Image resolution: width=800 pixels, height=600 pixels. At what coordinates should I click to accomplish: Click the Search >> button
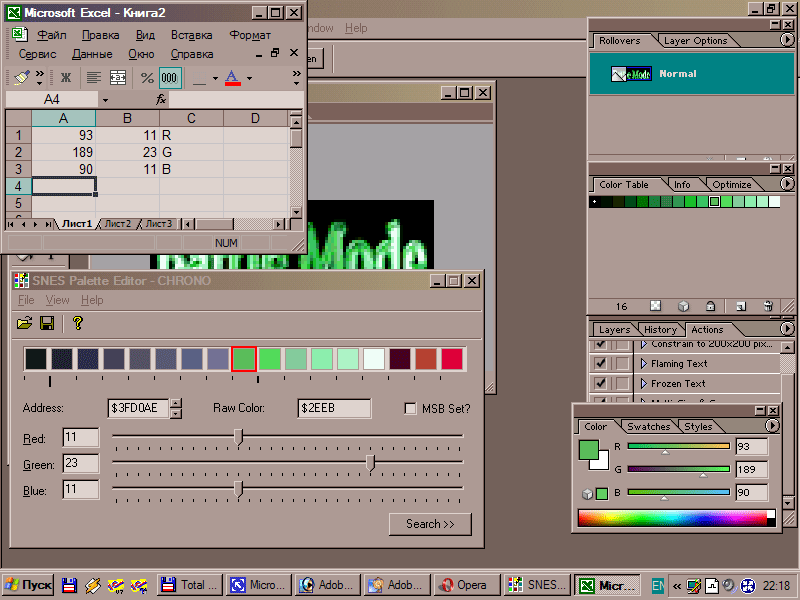[x=430, y=524]
